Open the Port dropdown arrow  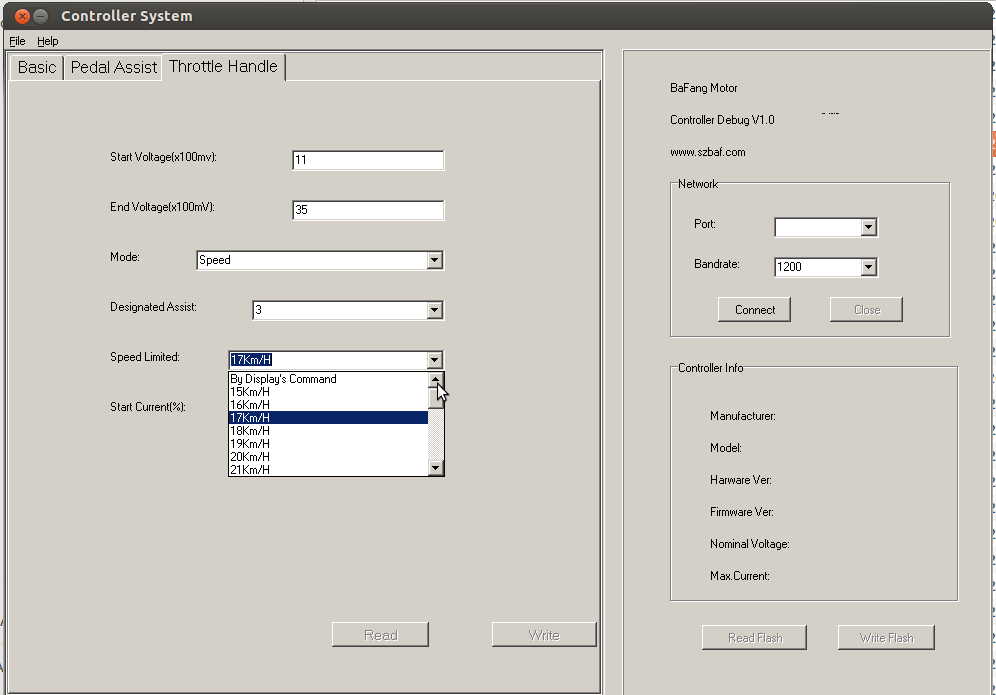click(x=869, y=227)
